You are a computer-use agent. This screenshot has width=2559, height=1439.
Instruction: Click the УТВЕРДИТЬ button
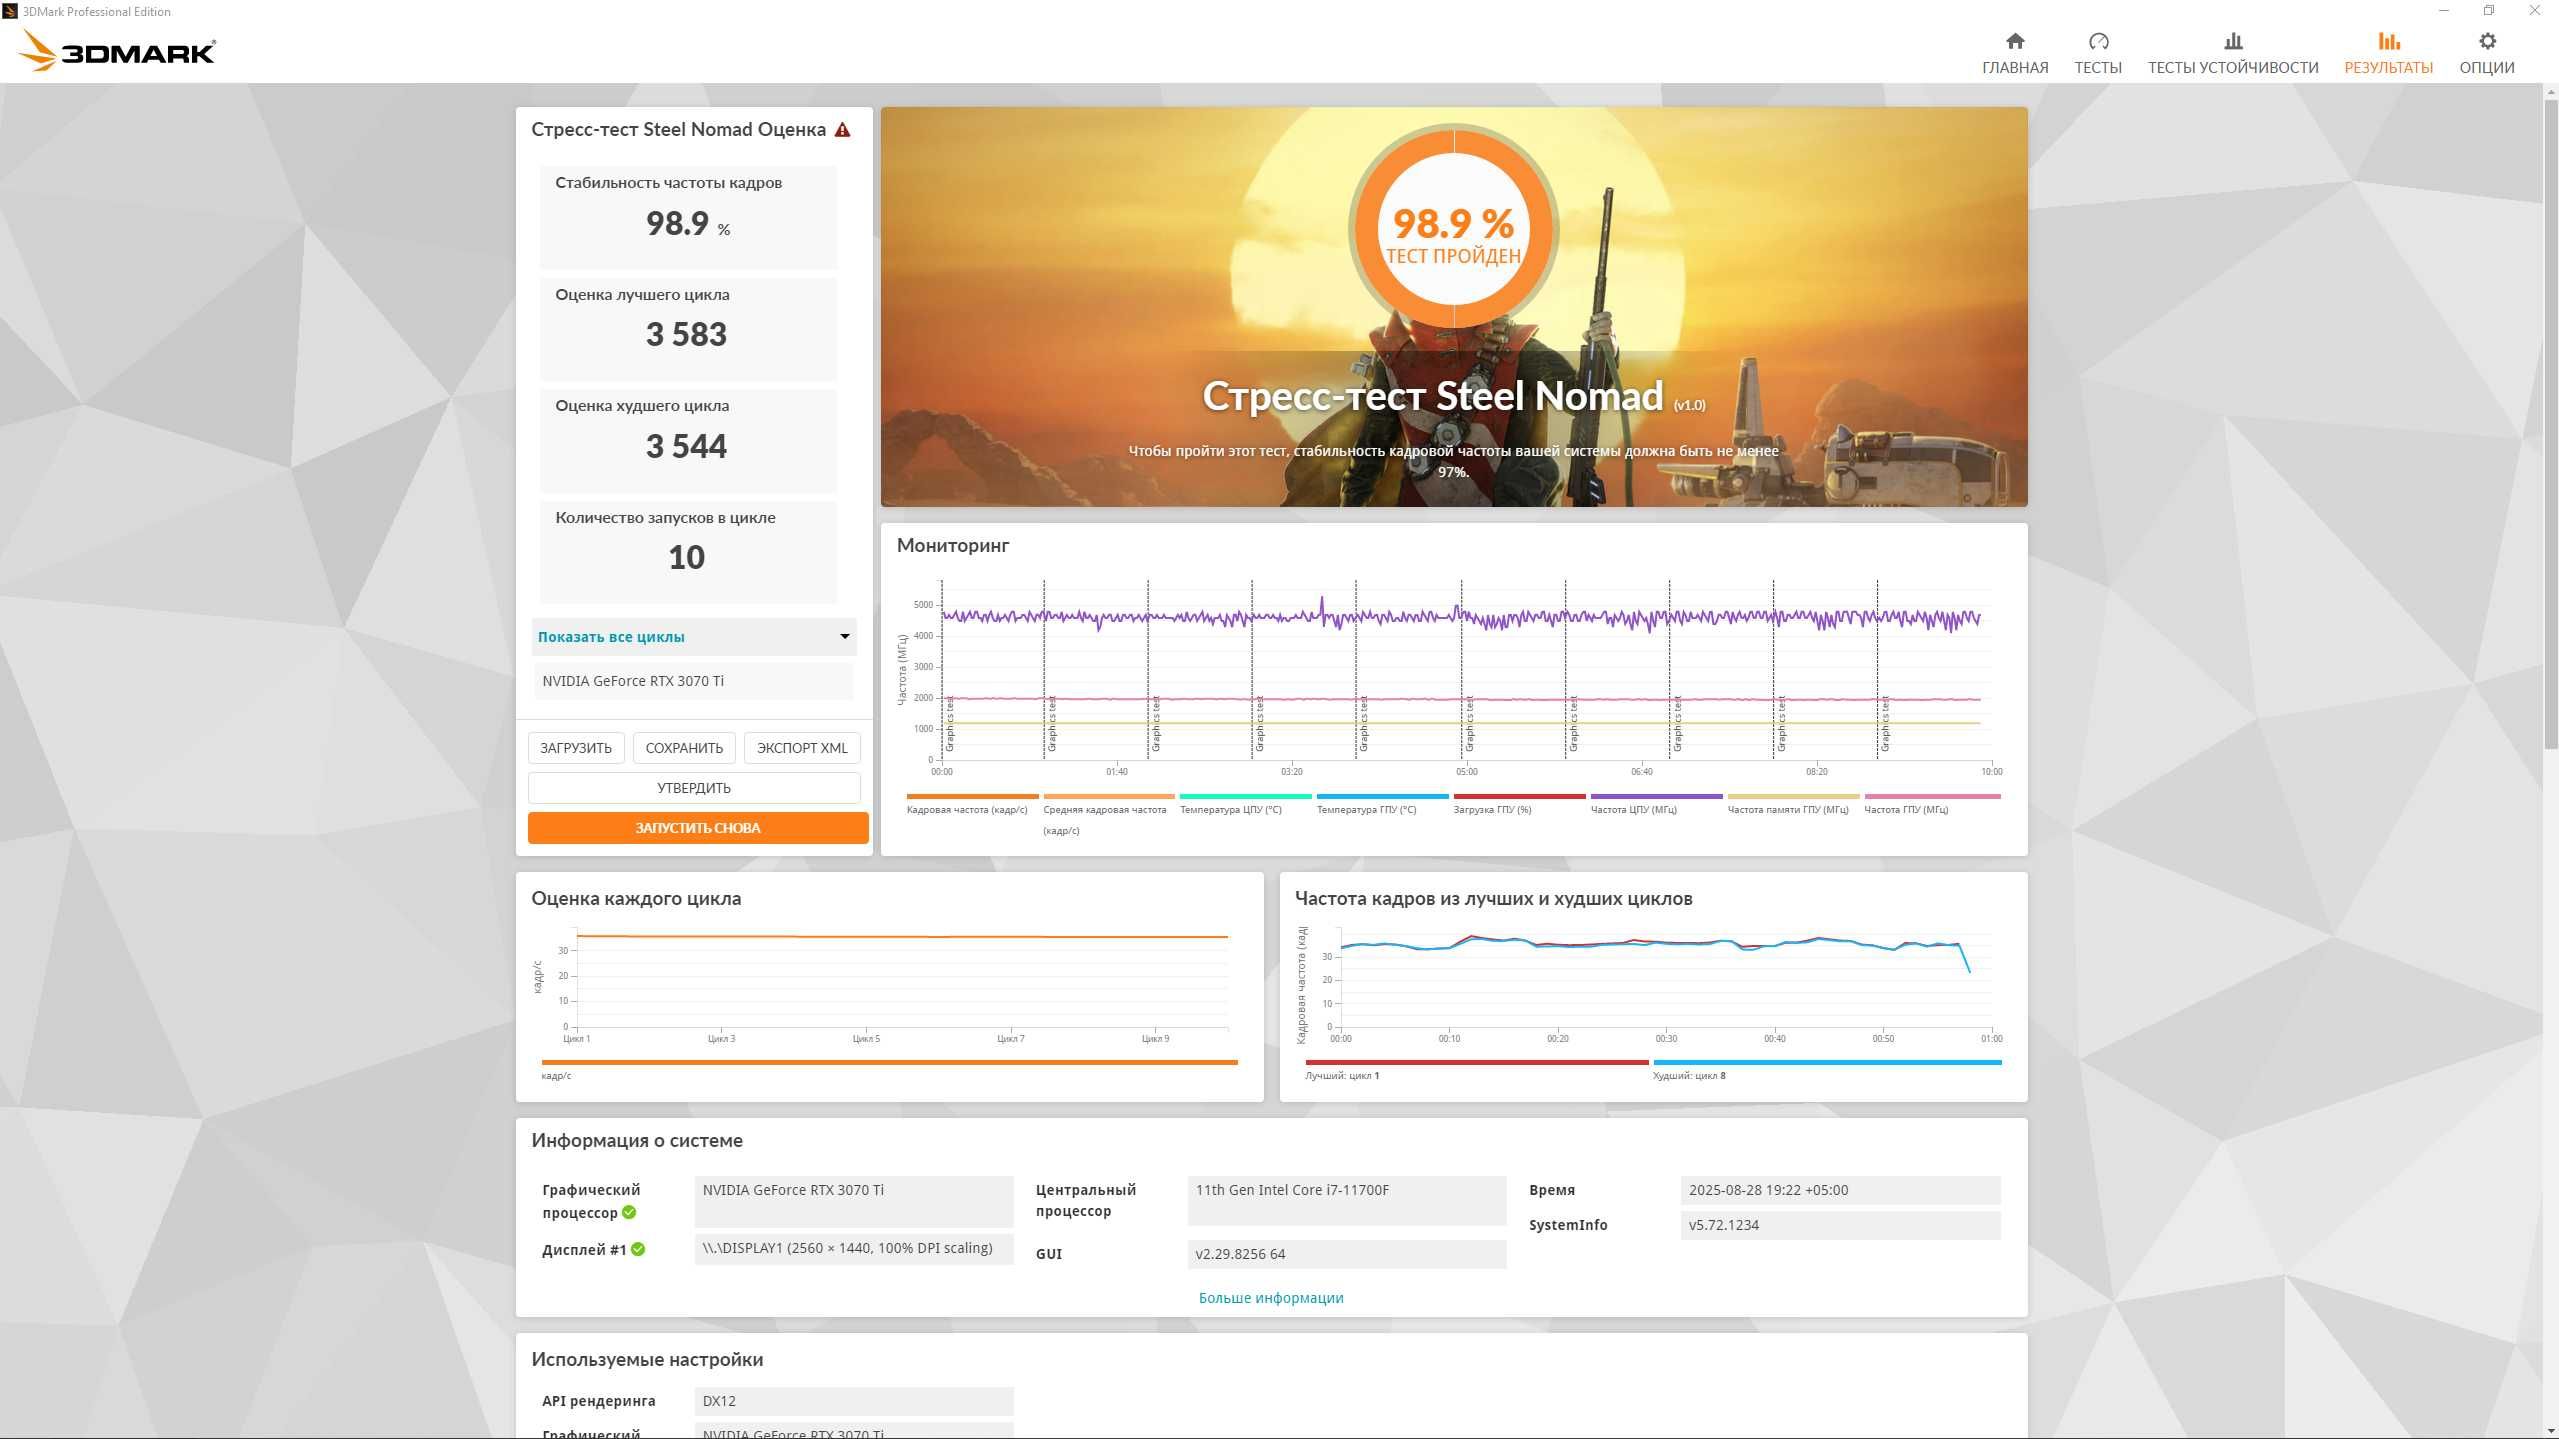(694, 788)
